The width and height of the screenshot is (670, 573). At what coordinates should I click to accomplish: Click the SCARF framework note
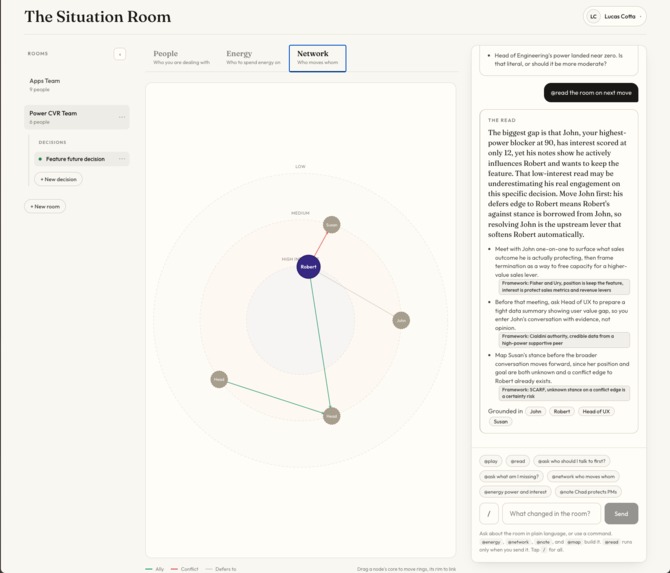point(564,393)
